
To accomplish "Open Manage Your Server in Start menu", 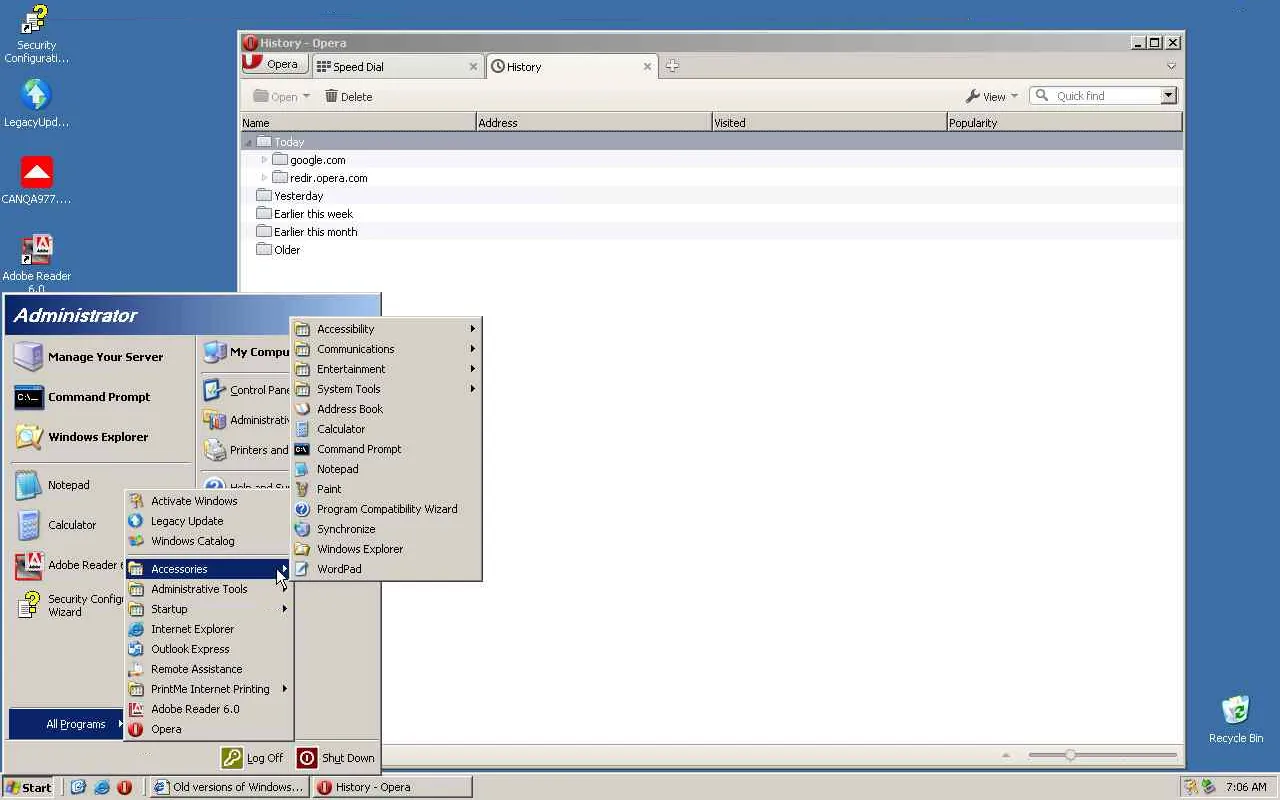I will coord(100,357).
